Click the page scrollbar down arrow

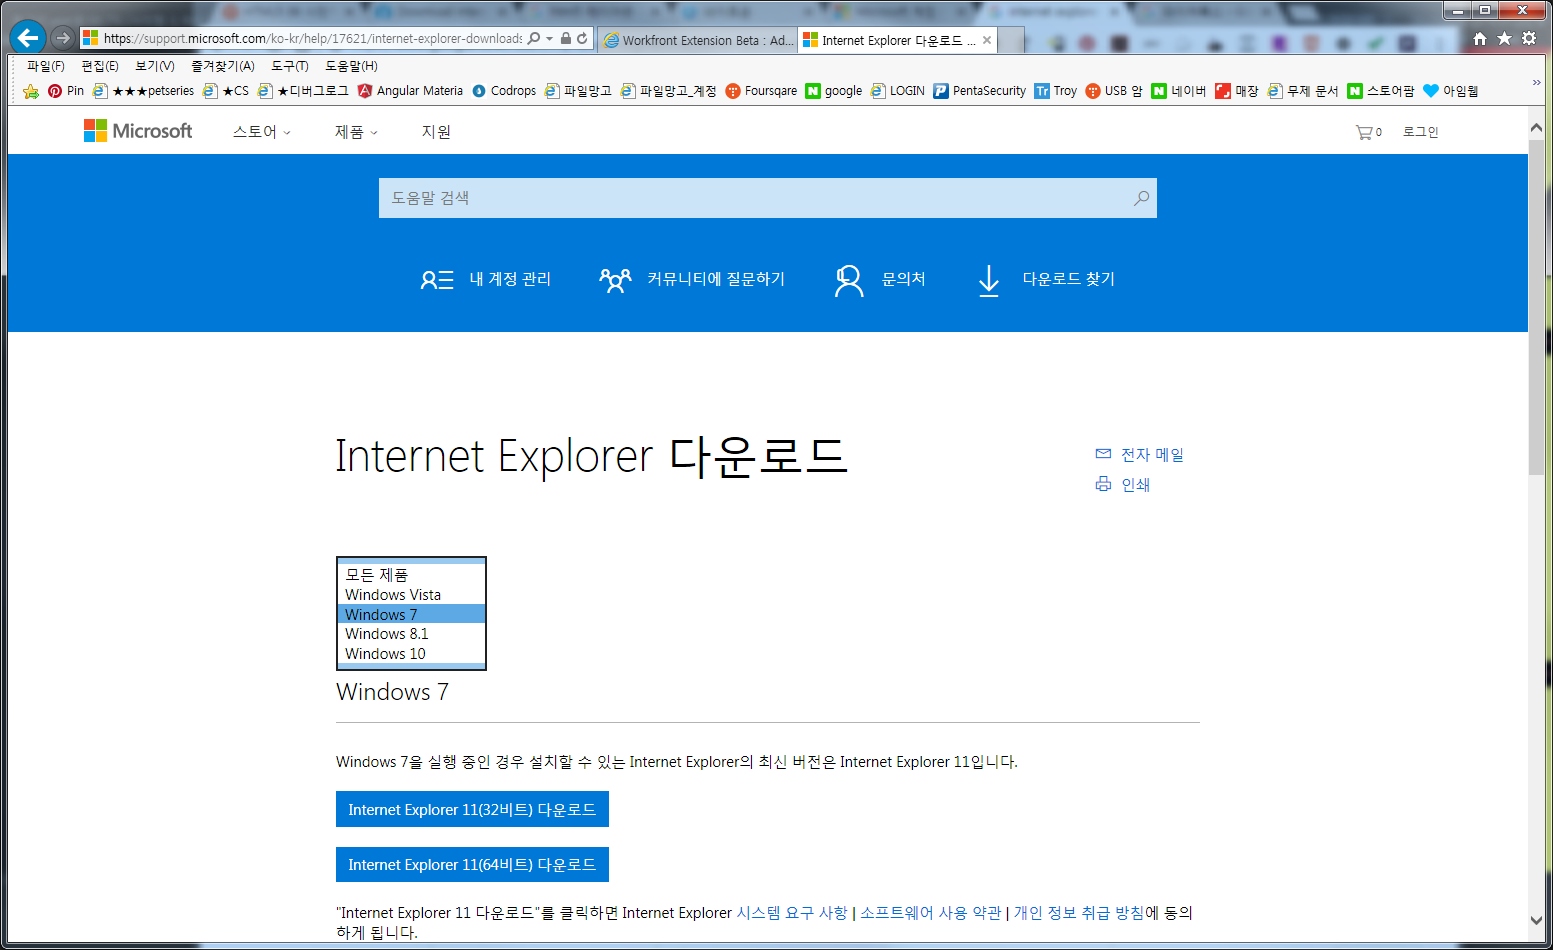tap(1536, 920)
